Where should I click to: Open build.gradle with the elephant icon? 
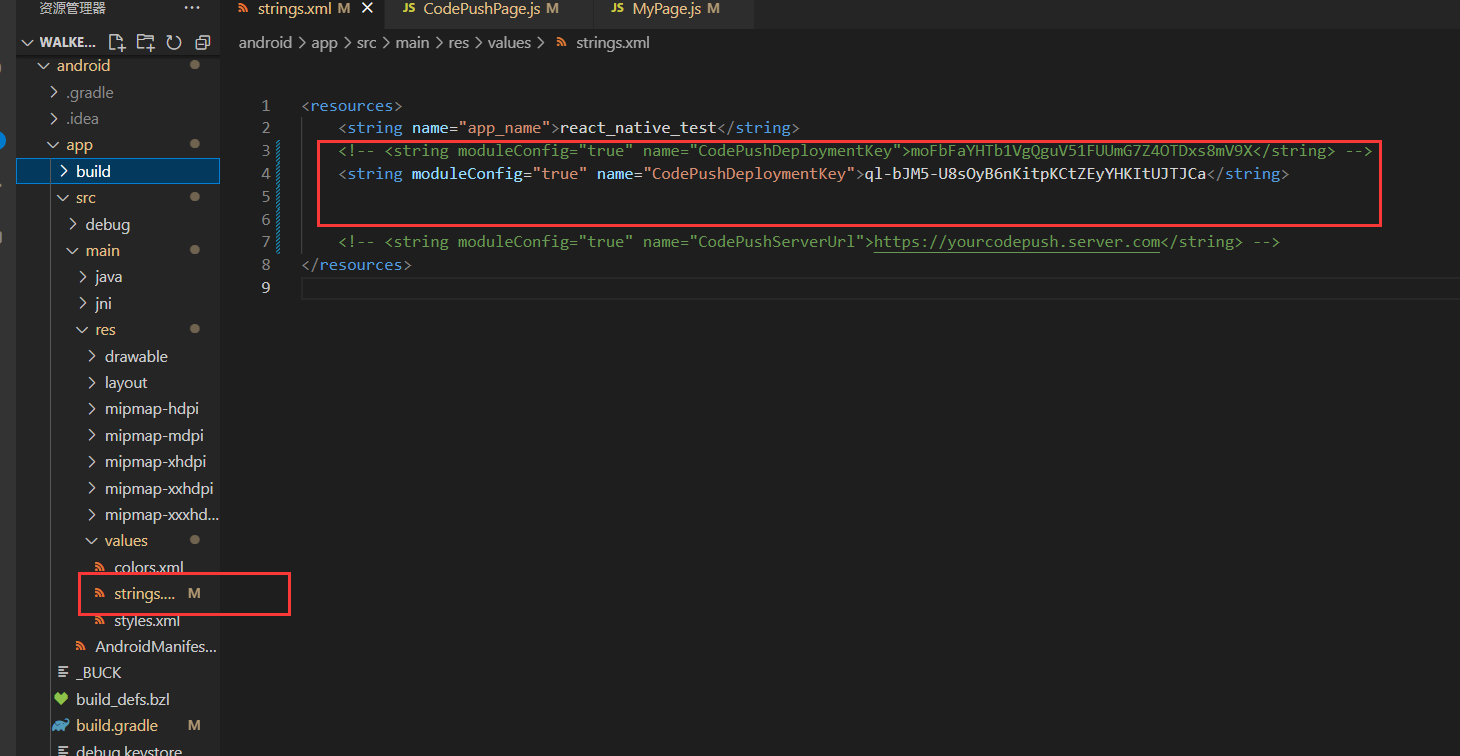116,725
